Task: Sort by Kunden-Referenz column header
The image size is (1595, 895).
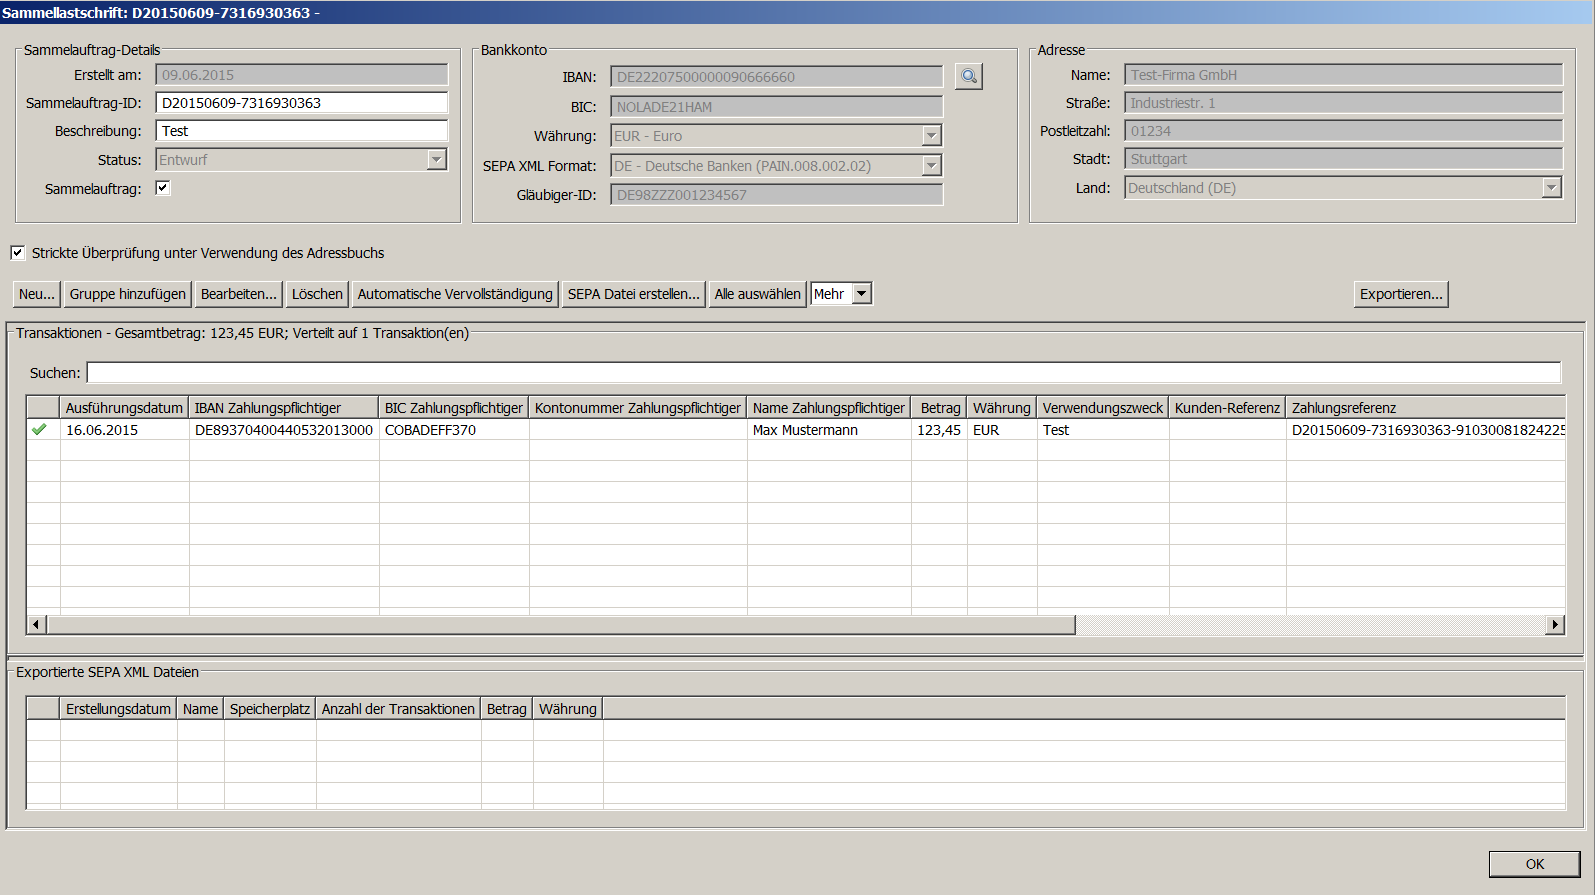Action: tap(1227, 408)
